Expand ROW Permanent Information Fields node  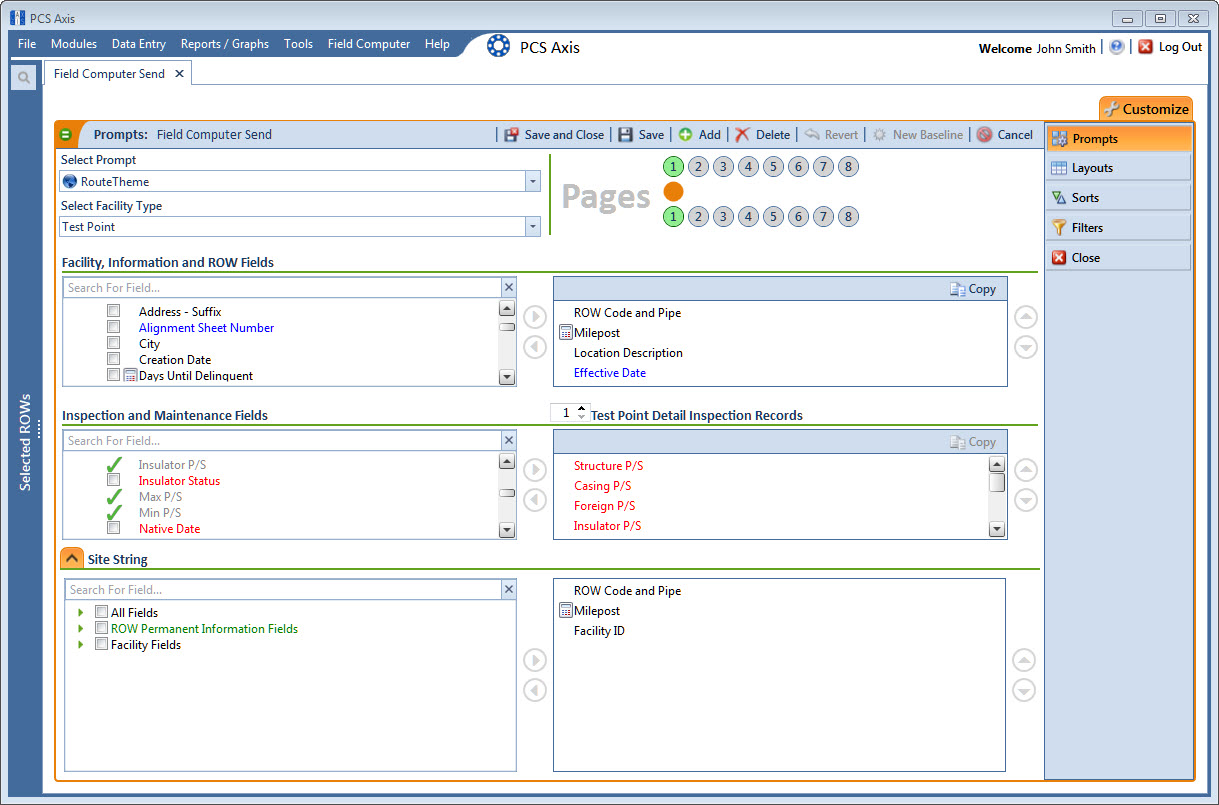click(x=81, y=629)
